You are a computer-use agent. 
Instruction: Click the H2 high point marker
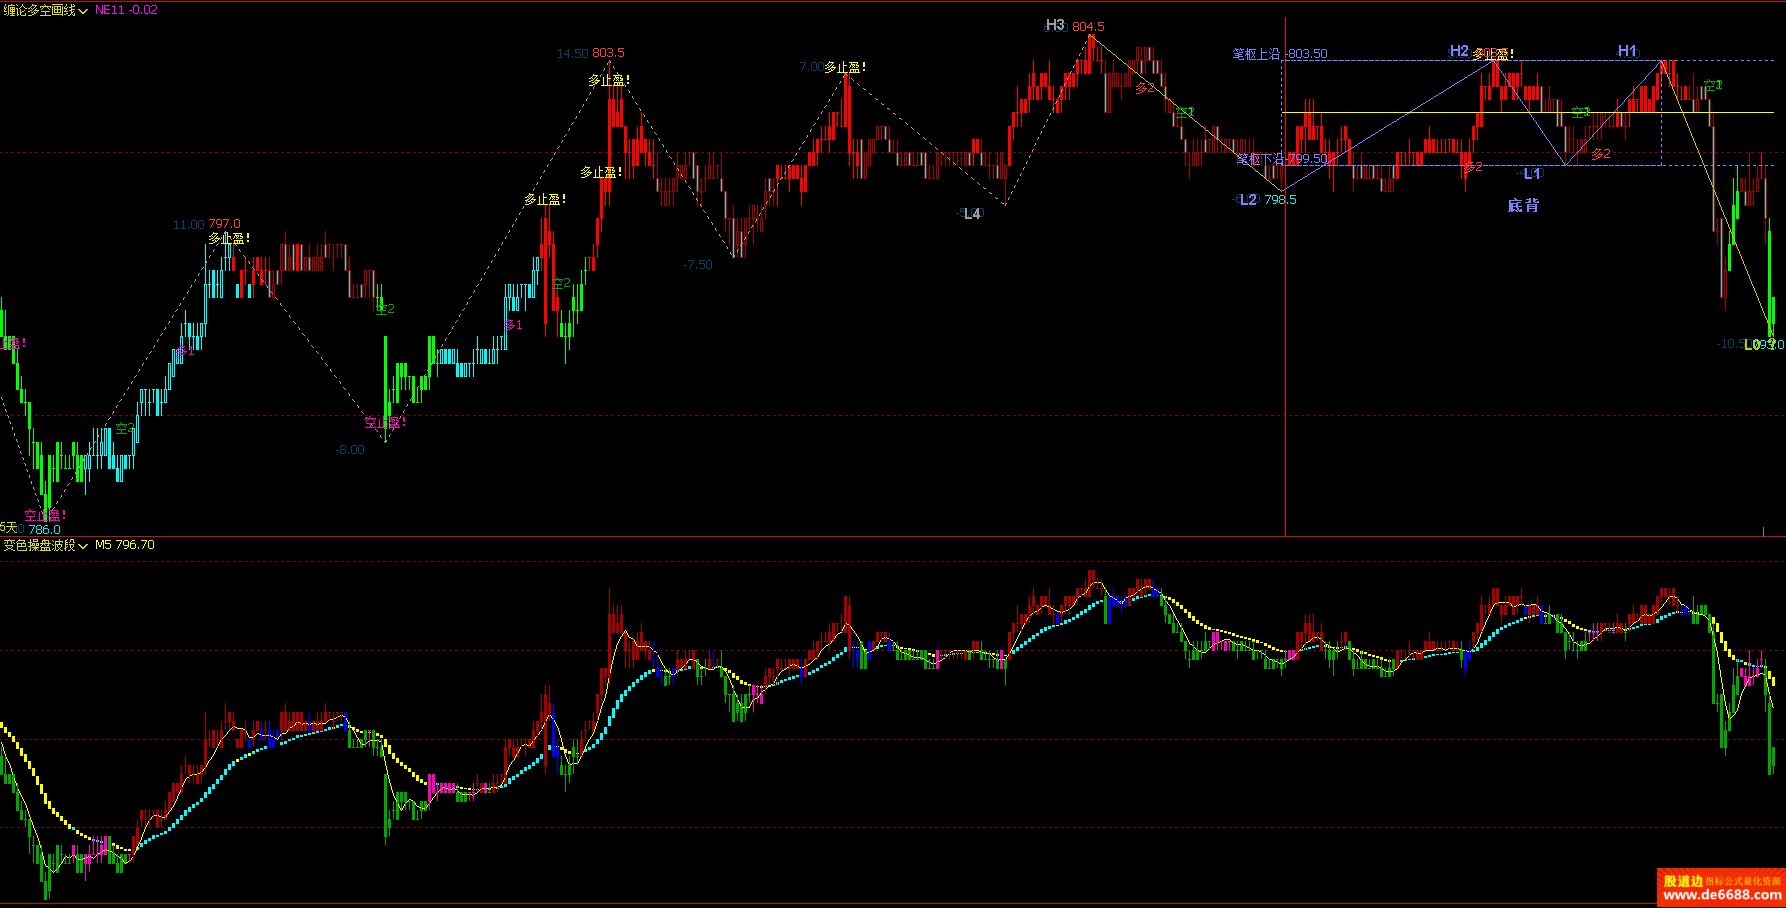coord(1459,51)
